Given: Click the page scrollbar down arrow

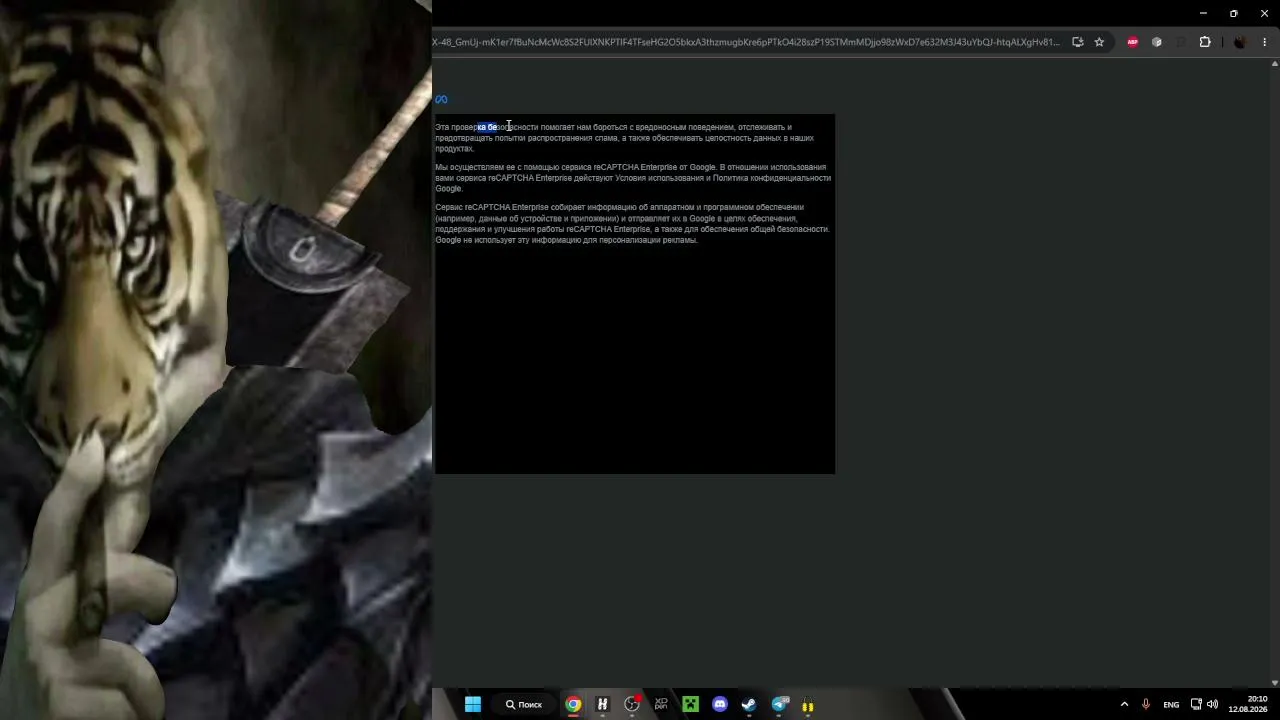Looking at the screenshot, I should [x=1275, y=683].
